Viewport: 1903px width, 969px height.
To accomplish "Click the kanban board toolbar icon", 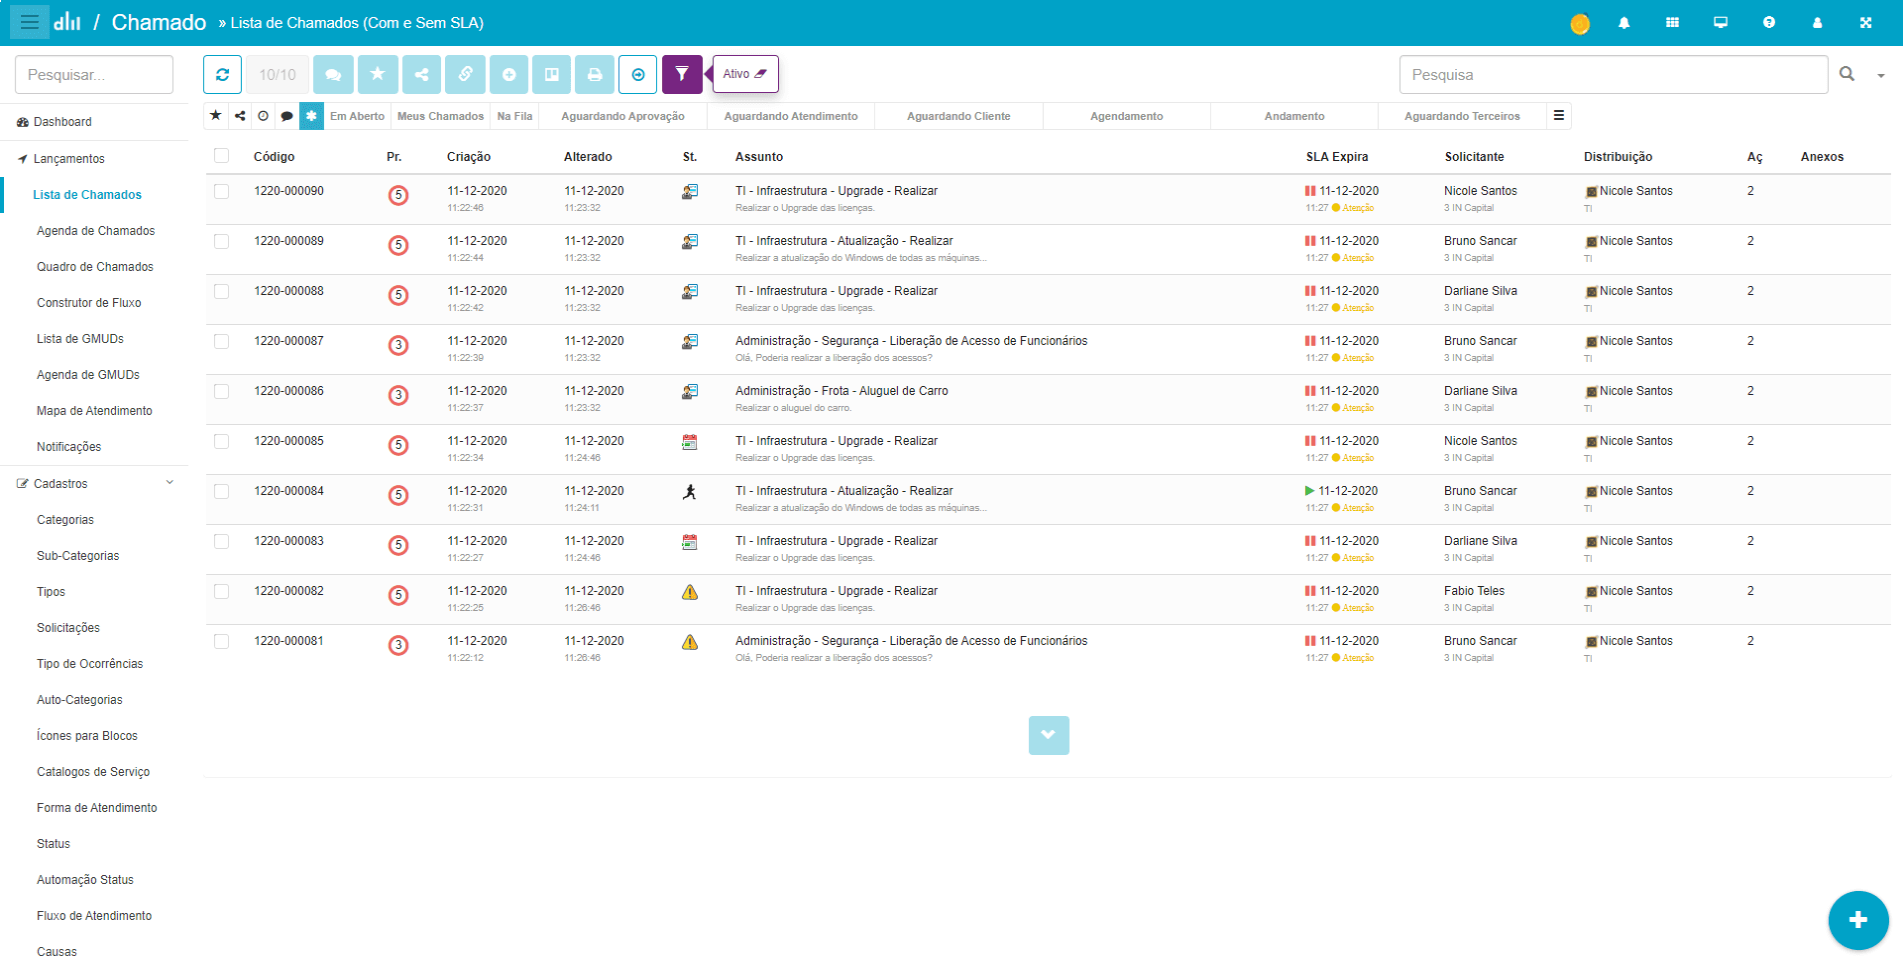I will 551,74.
